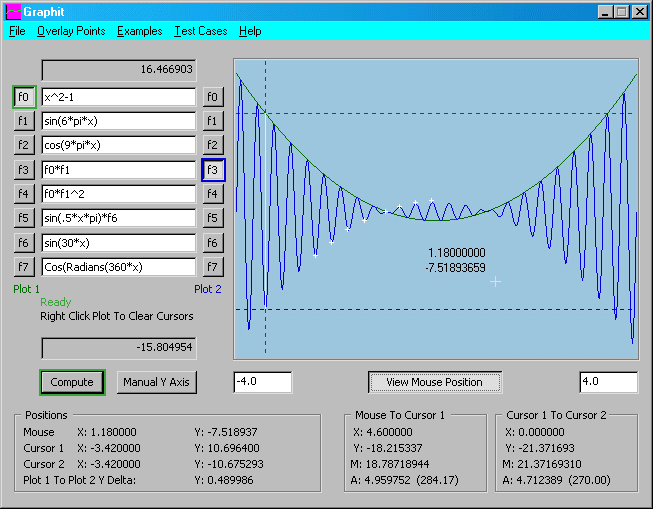Click the Plot 1 label
The width and height of the screenshot is (653, 509).
pyautogui.click(x=26, y=289)
